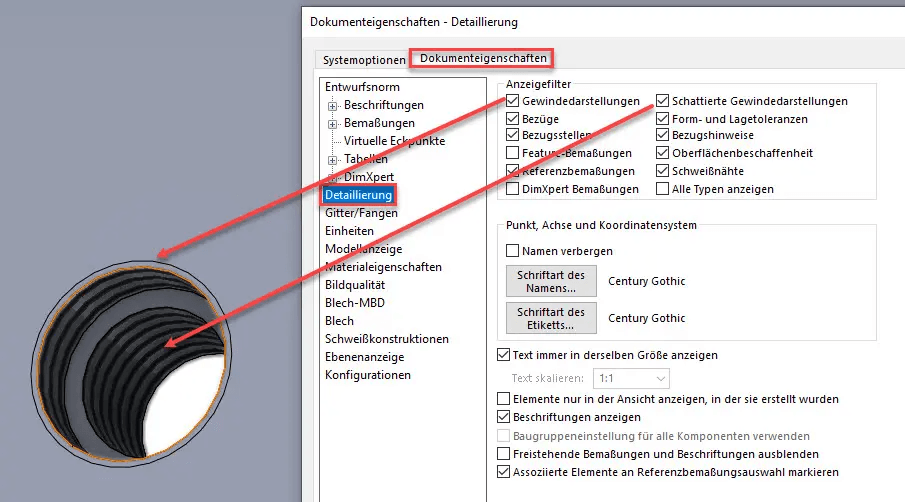Screen dimensions: 905x502
Task: Click the Schriftart des Etiketts button
Action: tap(551, 318)
